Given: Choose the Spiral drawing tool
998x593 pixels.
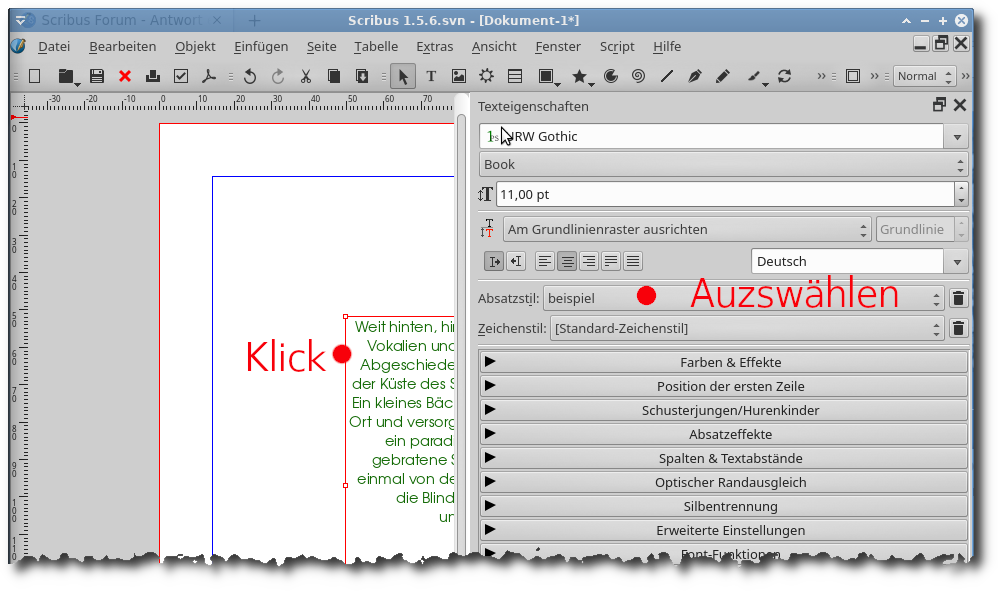Looking at the screenshot, I should coord(638,76).
